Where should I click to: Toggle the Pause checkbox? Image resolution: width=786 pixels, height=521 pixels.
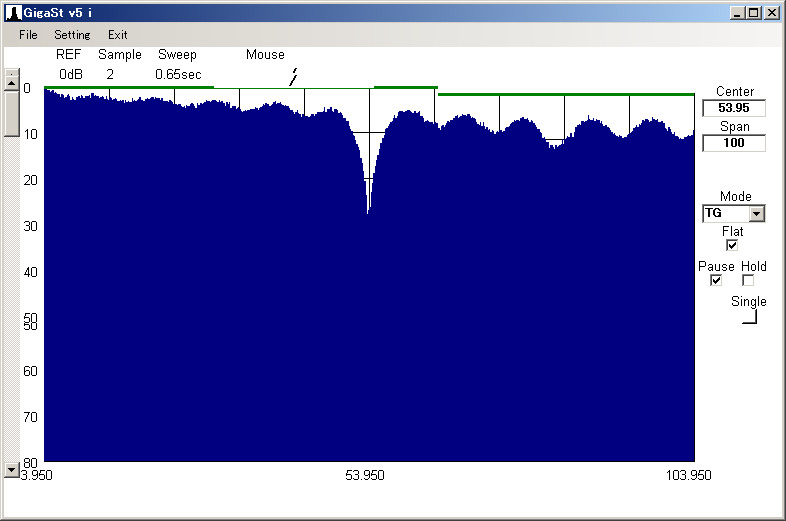716,281
